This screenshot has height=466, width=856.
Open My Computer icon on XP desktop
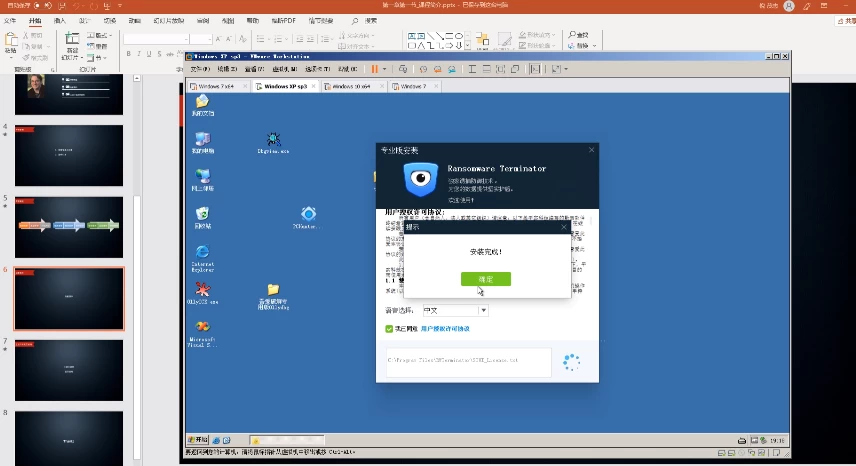(203, 139)
